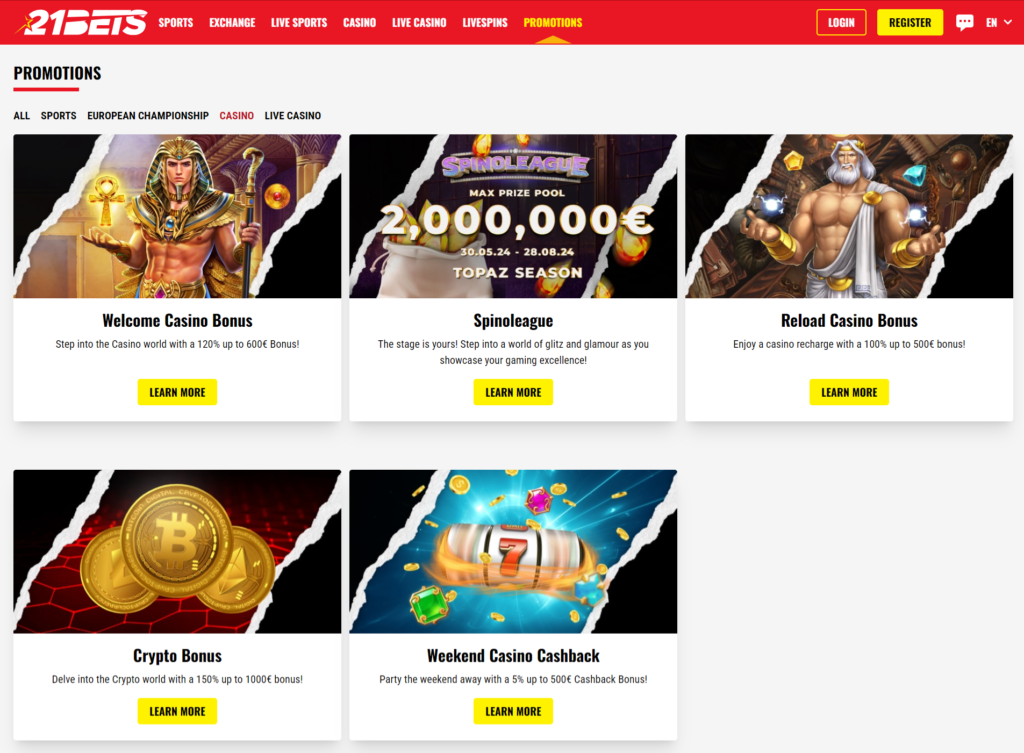Open the Exchange menu item

(232, 22)
